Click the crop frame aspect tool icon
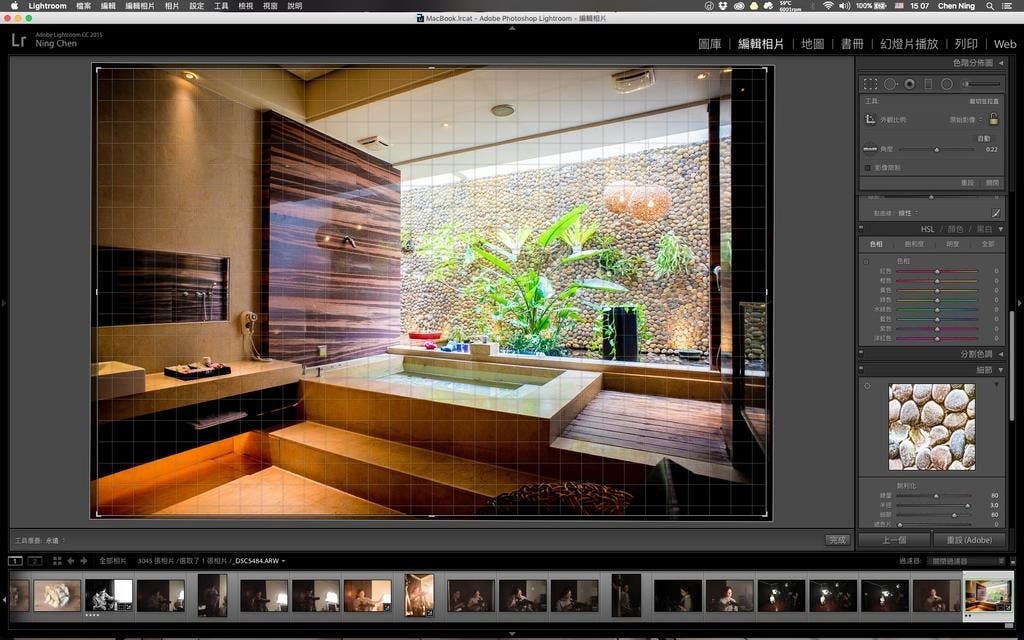 click(870, 119)
